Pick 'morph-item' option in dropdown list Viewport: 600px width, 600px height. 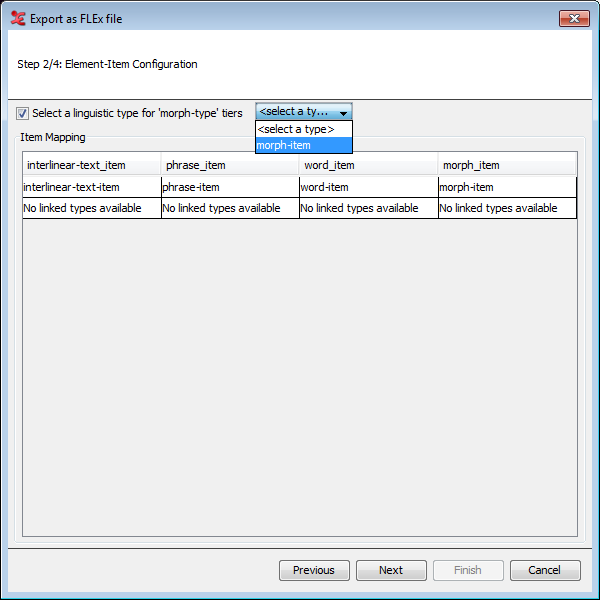[303, 145]
